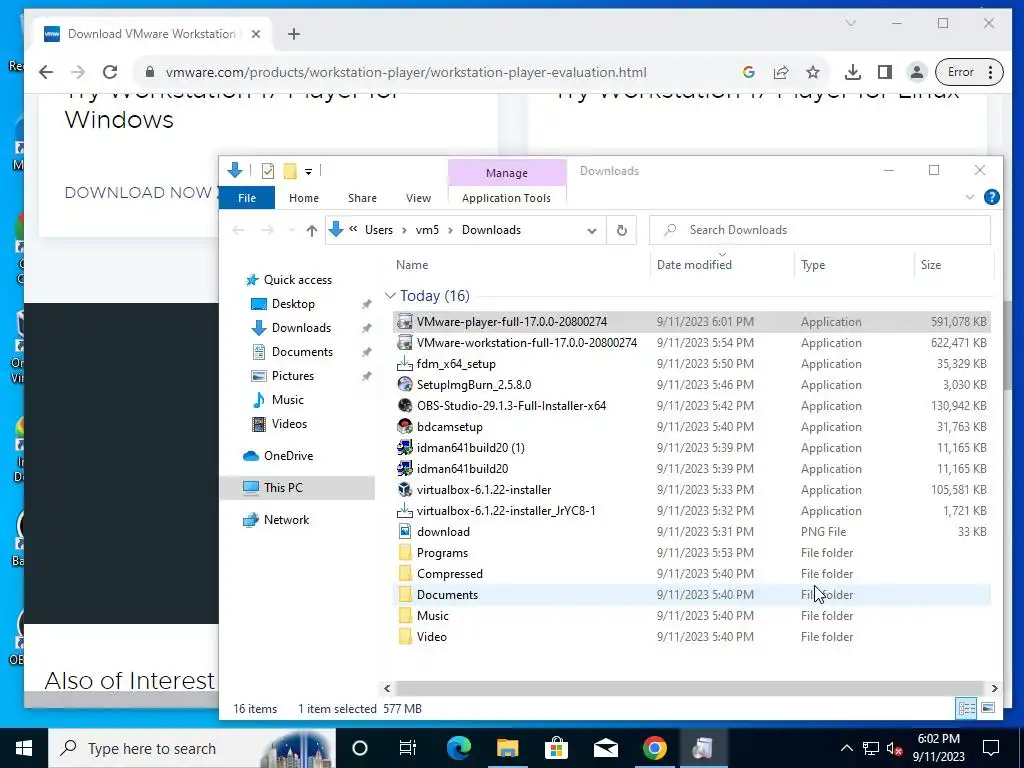This screenshot has width=1024, height=768.
Task: Click the New folder icon in quick access toolbar
Action: [290, 171]
